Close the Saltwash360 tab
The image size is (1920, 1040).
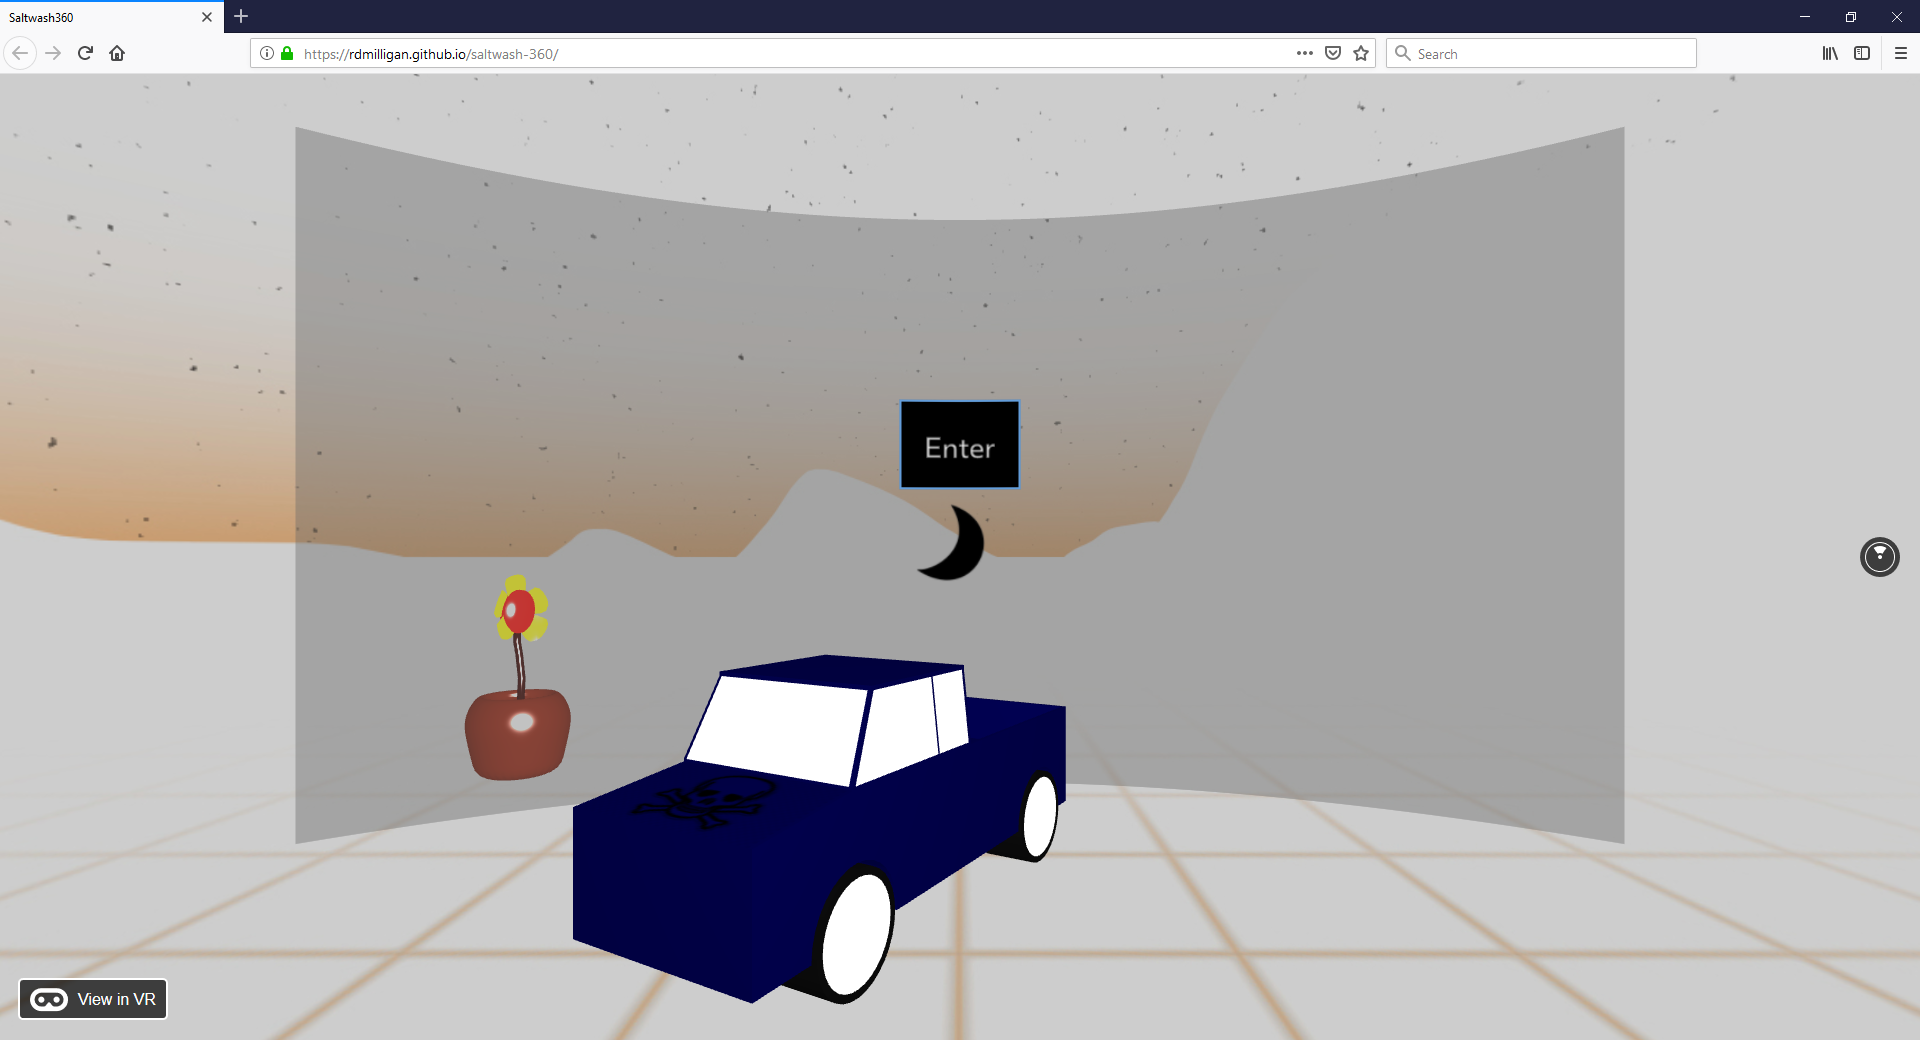pyautogui.click(x=207, y=17)
